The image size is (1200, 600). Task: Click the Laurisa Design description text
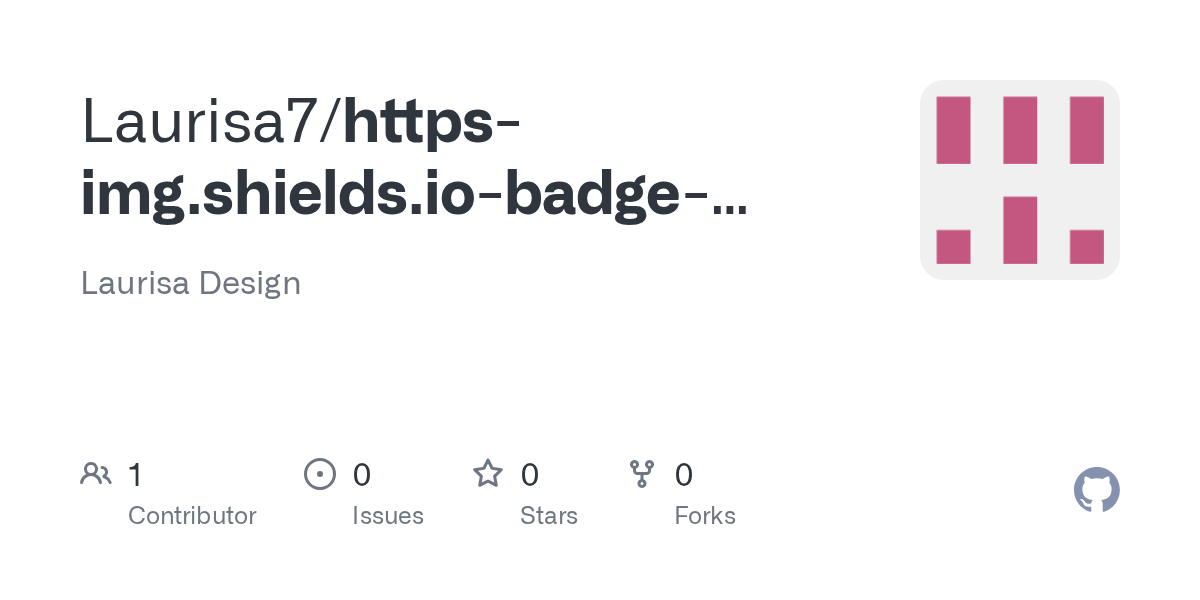(x=191, y=283)
